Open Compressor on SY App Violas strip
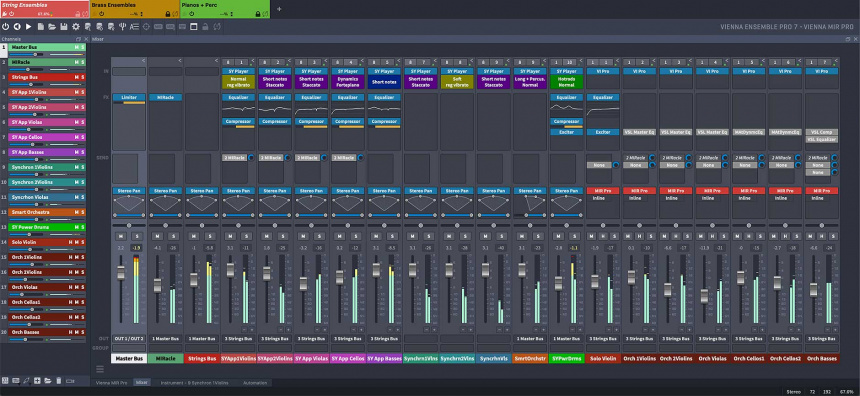Viewport: 860px width, 396px height. click(x=312, y=121)
